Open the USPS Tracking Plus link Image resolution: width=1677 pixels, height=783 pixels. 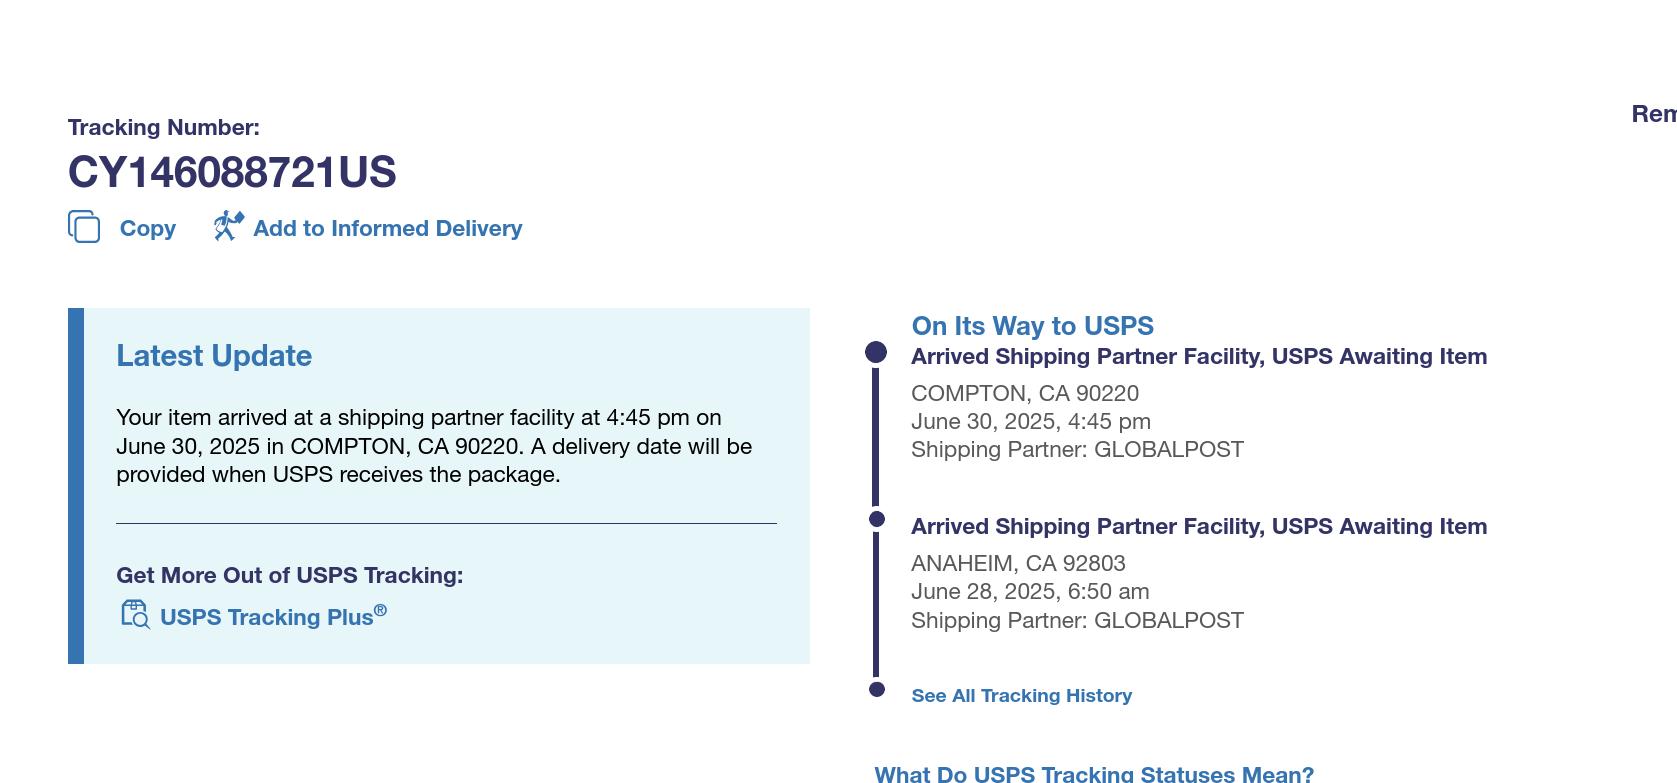tap(273, 616)
